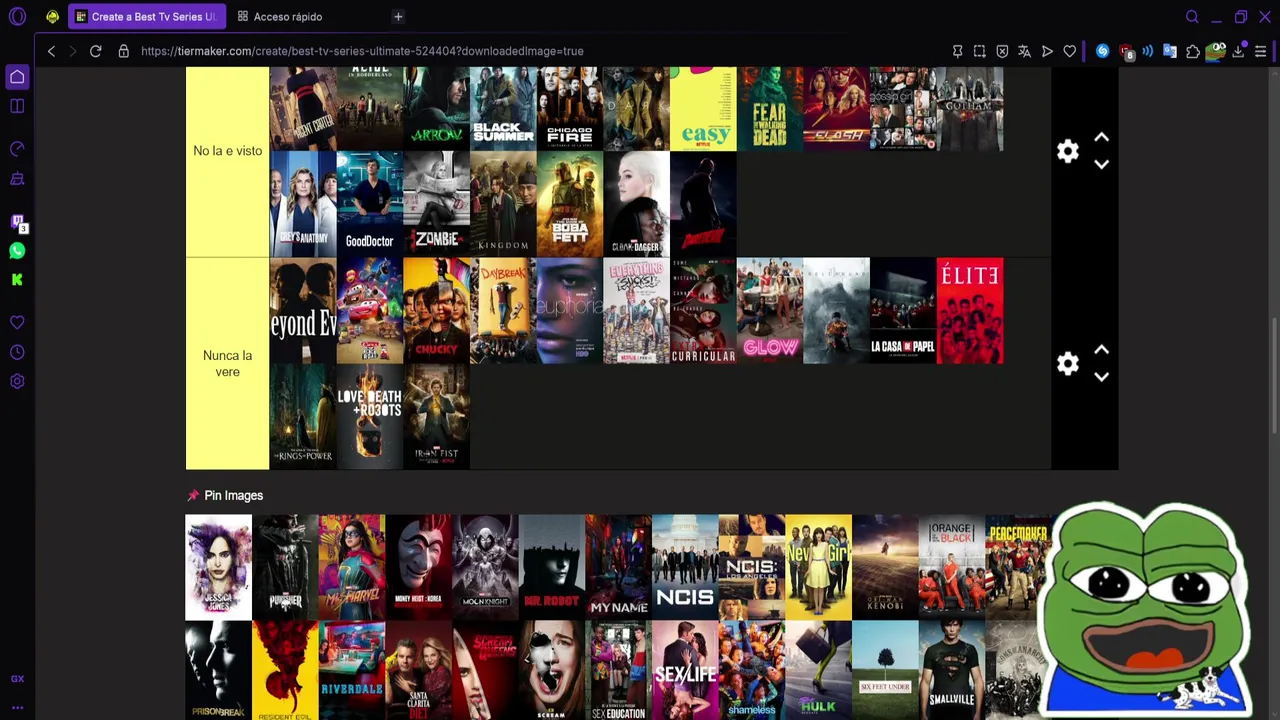This screenshot has height=720, width=1280.
Task: Move 'No la e visto' row up
Action: click(1101, 137)
